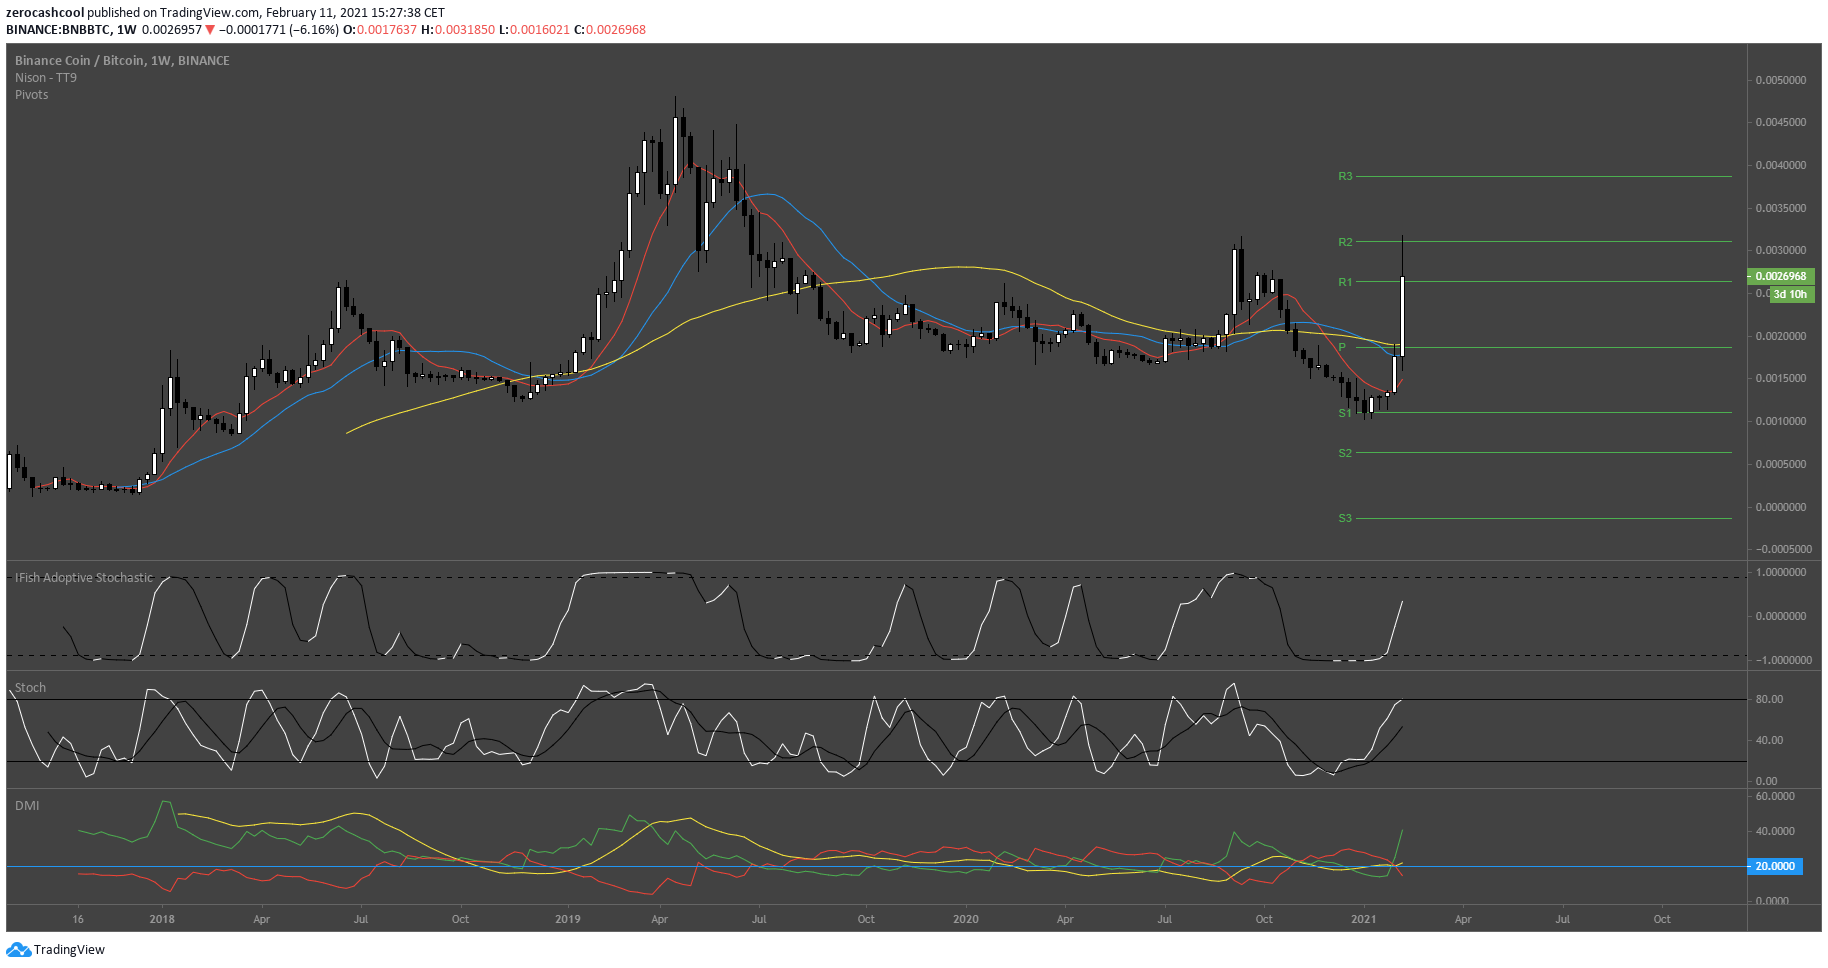
Task: Click the low value L:0.0016021
Action: tap(534, 30)
